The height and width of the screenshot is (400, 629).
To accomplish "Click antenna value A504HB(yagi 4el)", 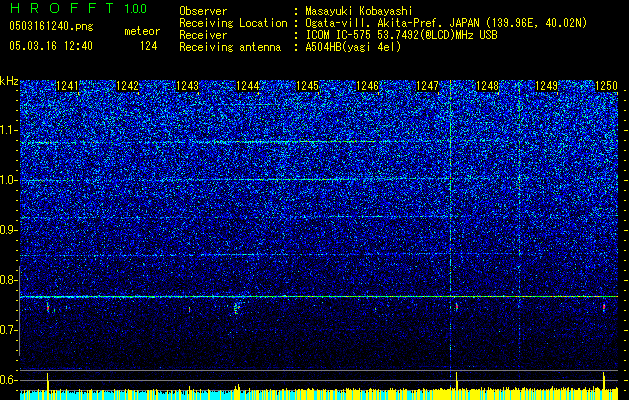I will [353, 47].
